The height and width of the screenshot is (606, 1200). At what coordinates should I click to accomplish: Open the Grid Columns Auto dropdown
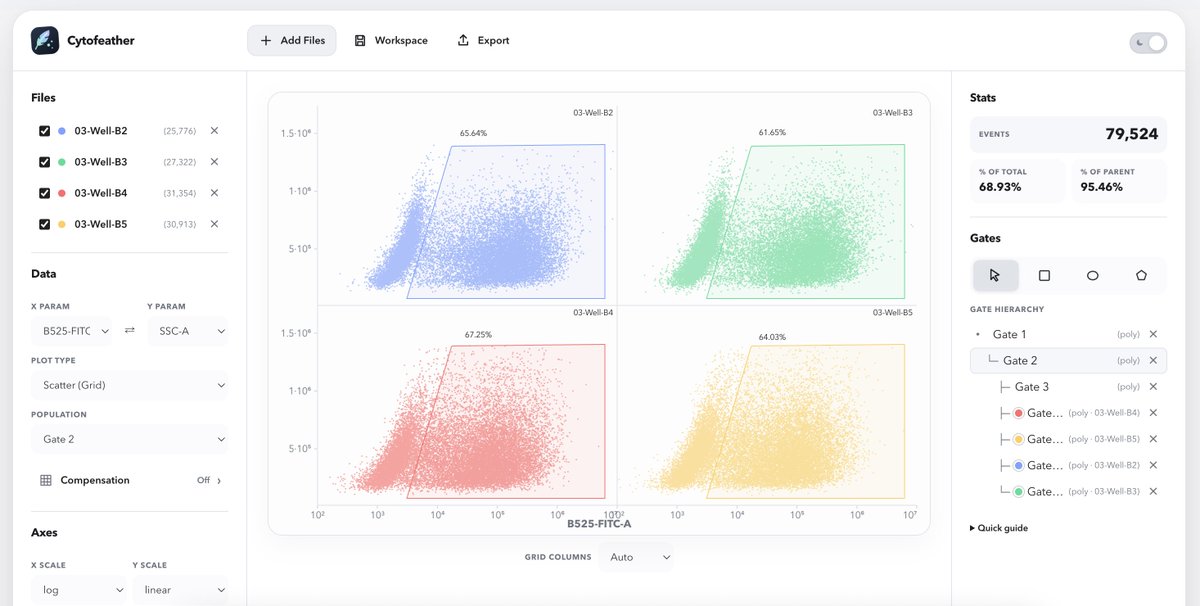tap(636, 557)
